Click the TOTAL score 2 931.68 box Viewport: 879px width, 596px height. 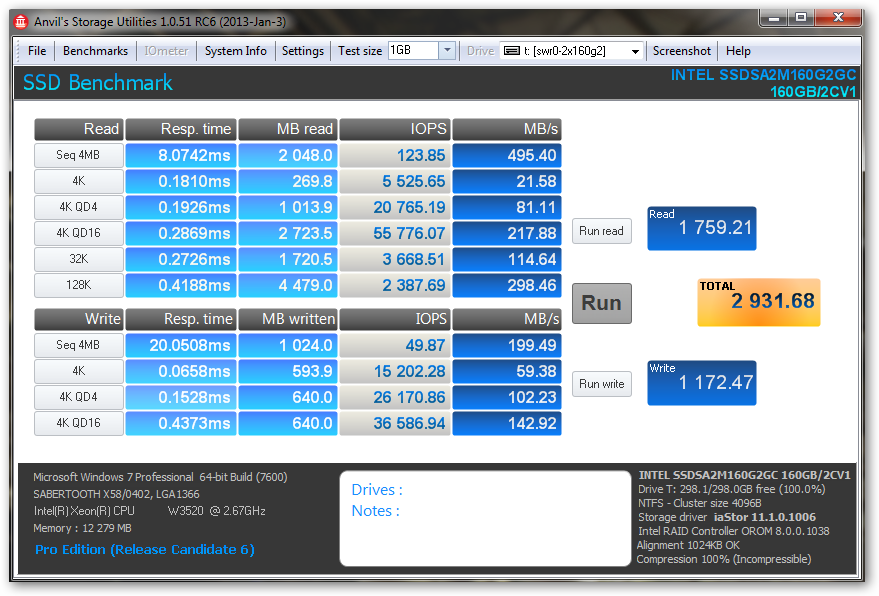(758, 302)
